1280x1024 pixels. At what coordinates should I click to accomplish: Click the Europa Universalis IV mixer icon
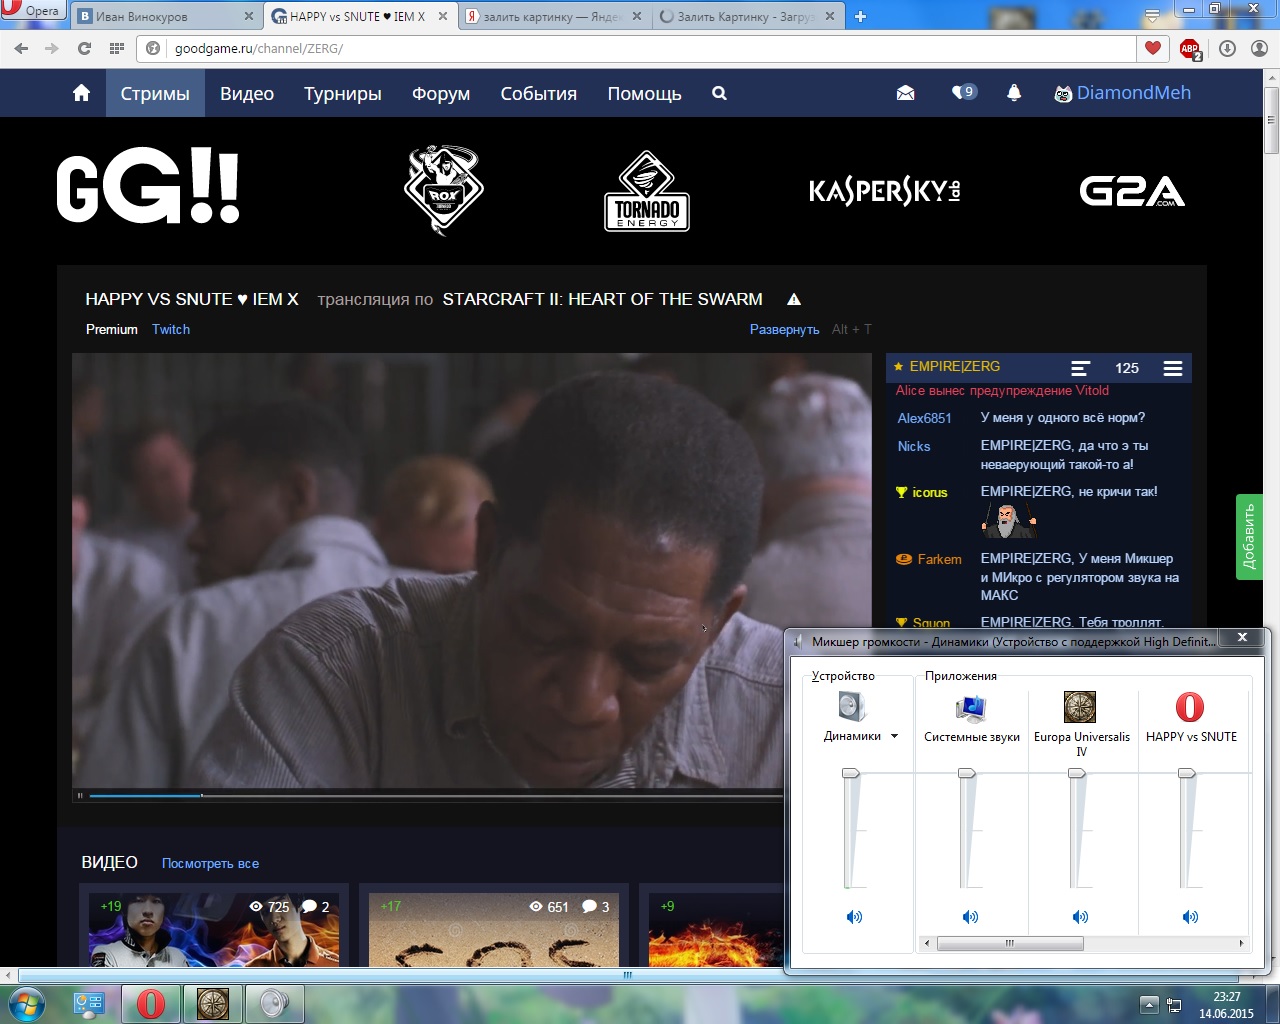click(x=1080, y=707)
